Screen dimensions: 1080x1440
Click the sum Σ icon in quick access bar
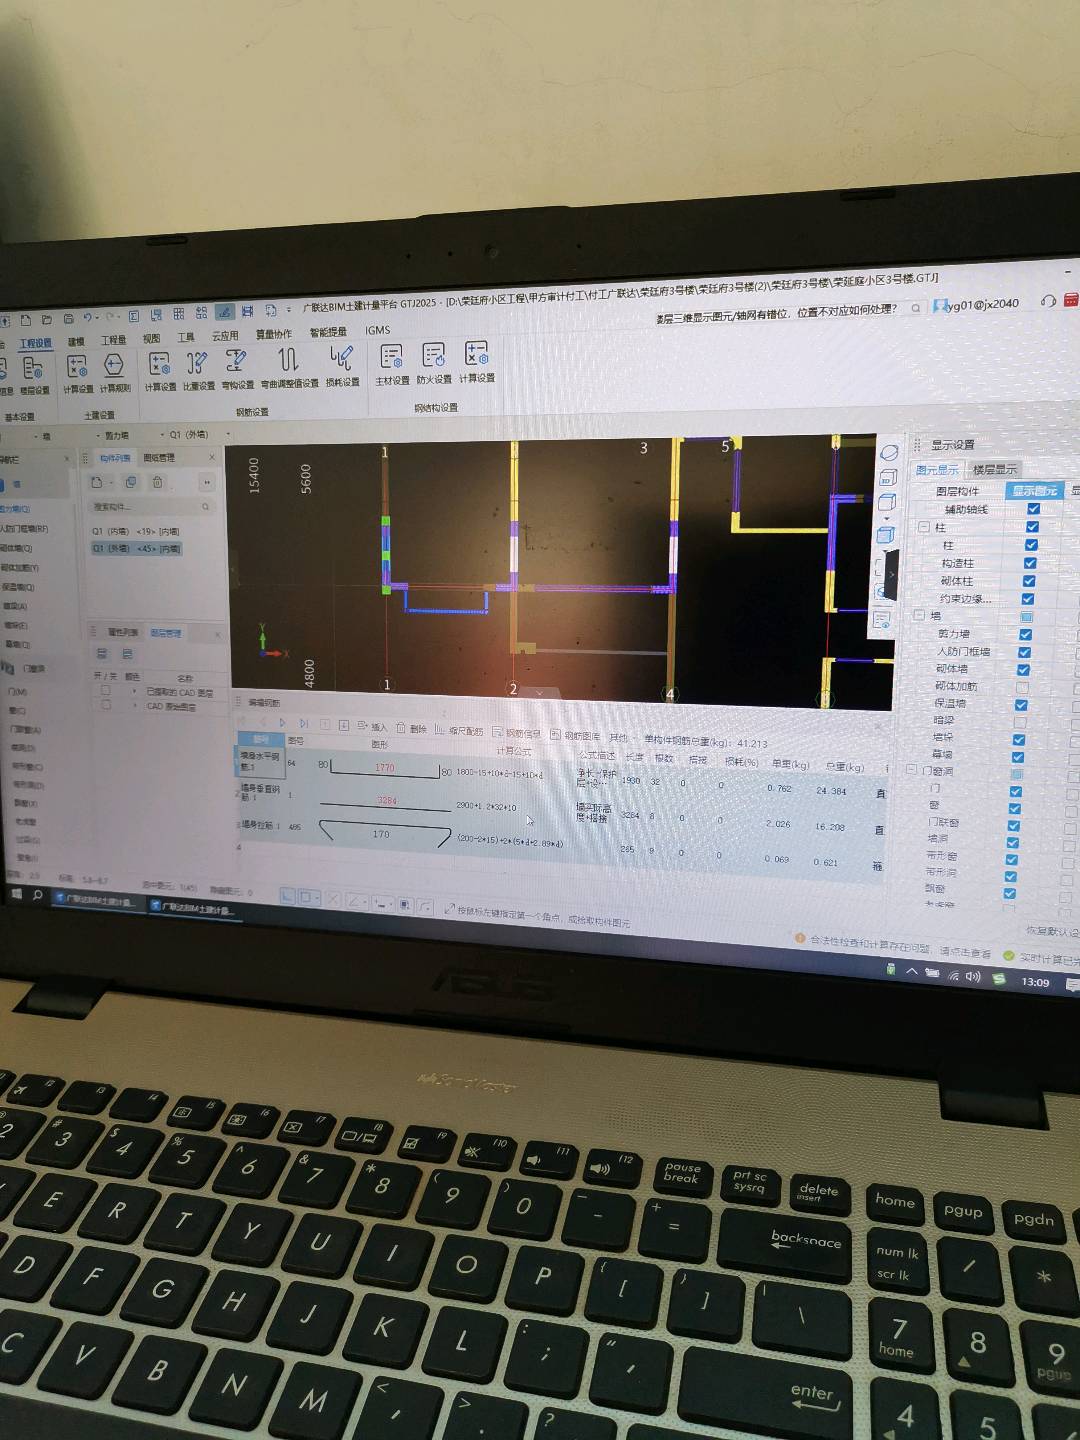[x=134, y=316]
